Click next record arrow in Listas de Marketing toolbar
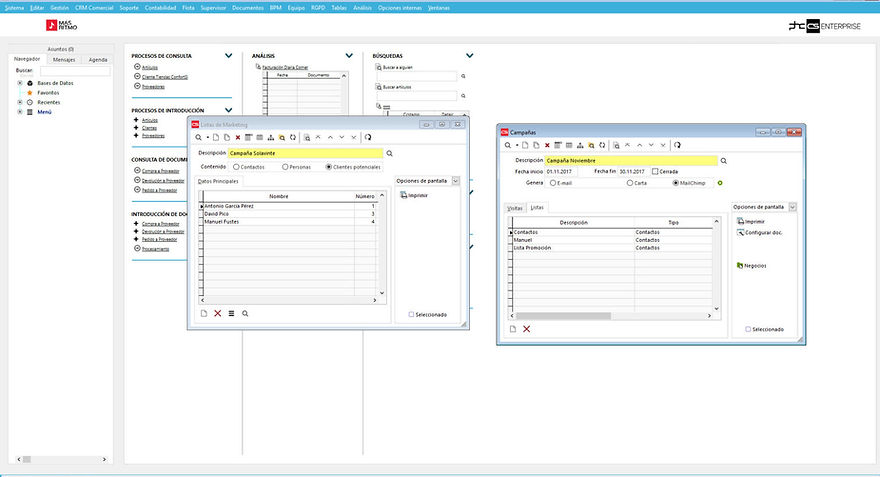 click(x=341, y=137)
